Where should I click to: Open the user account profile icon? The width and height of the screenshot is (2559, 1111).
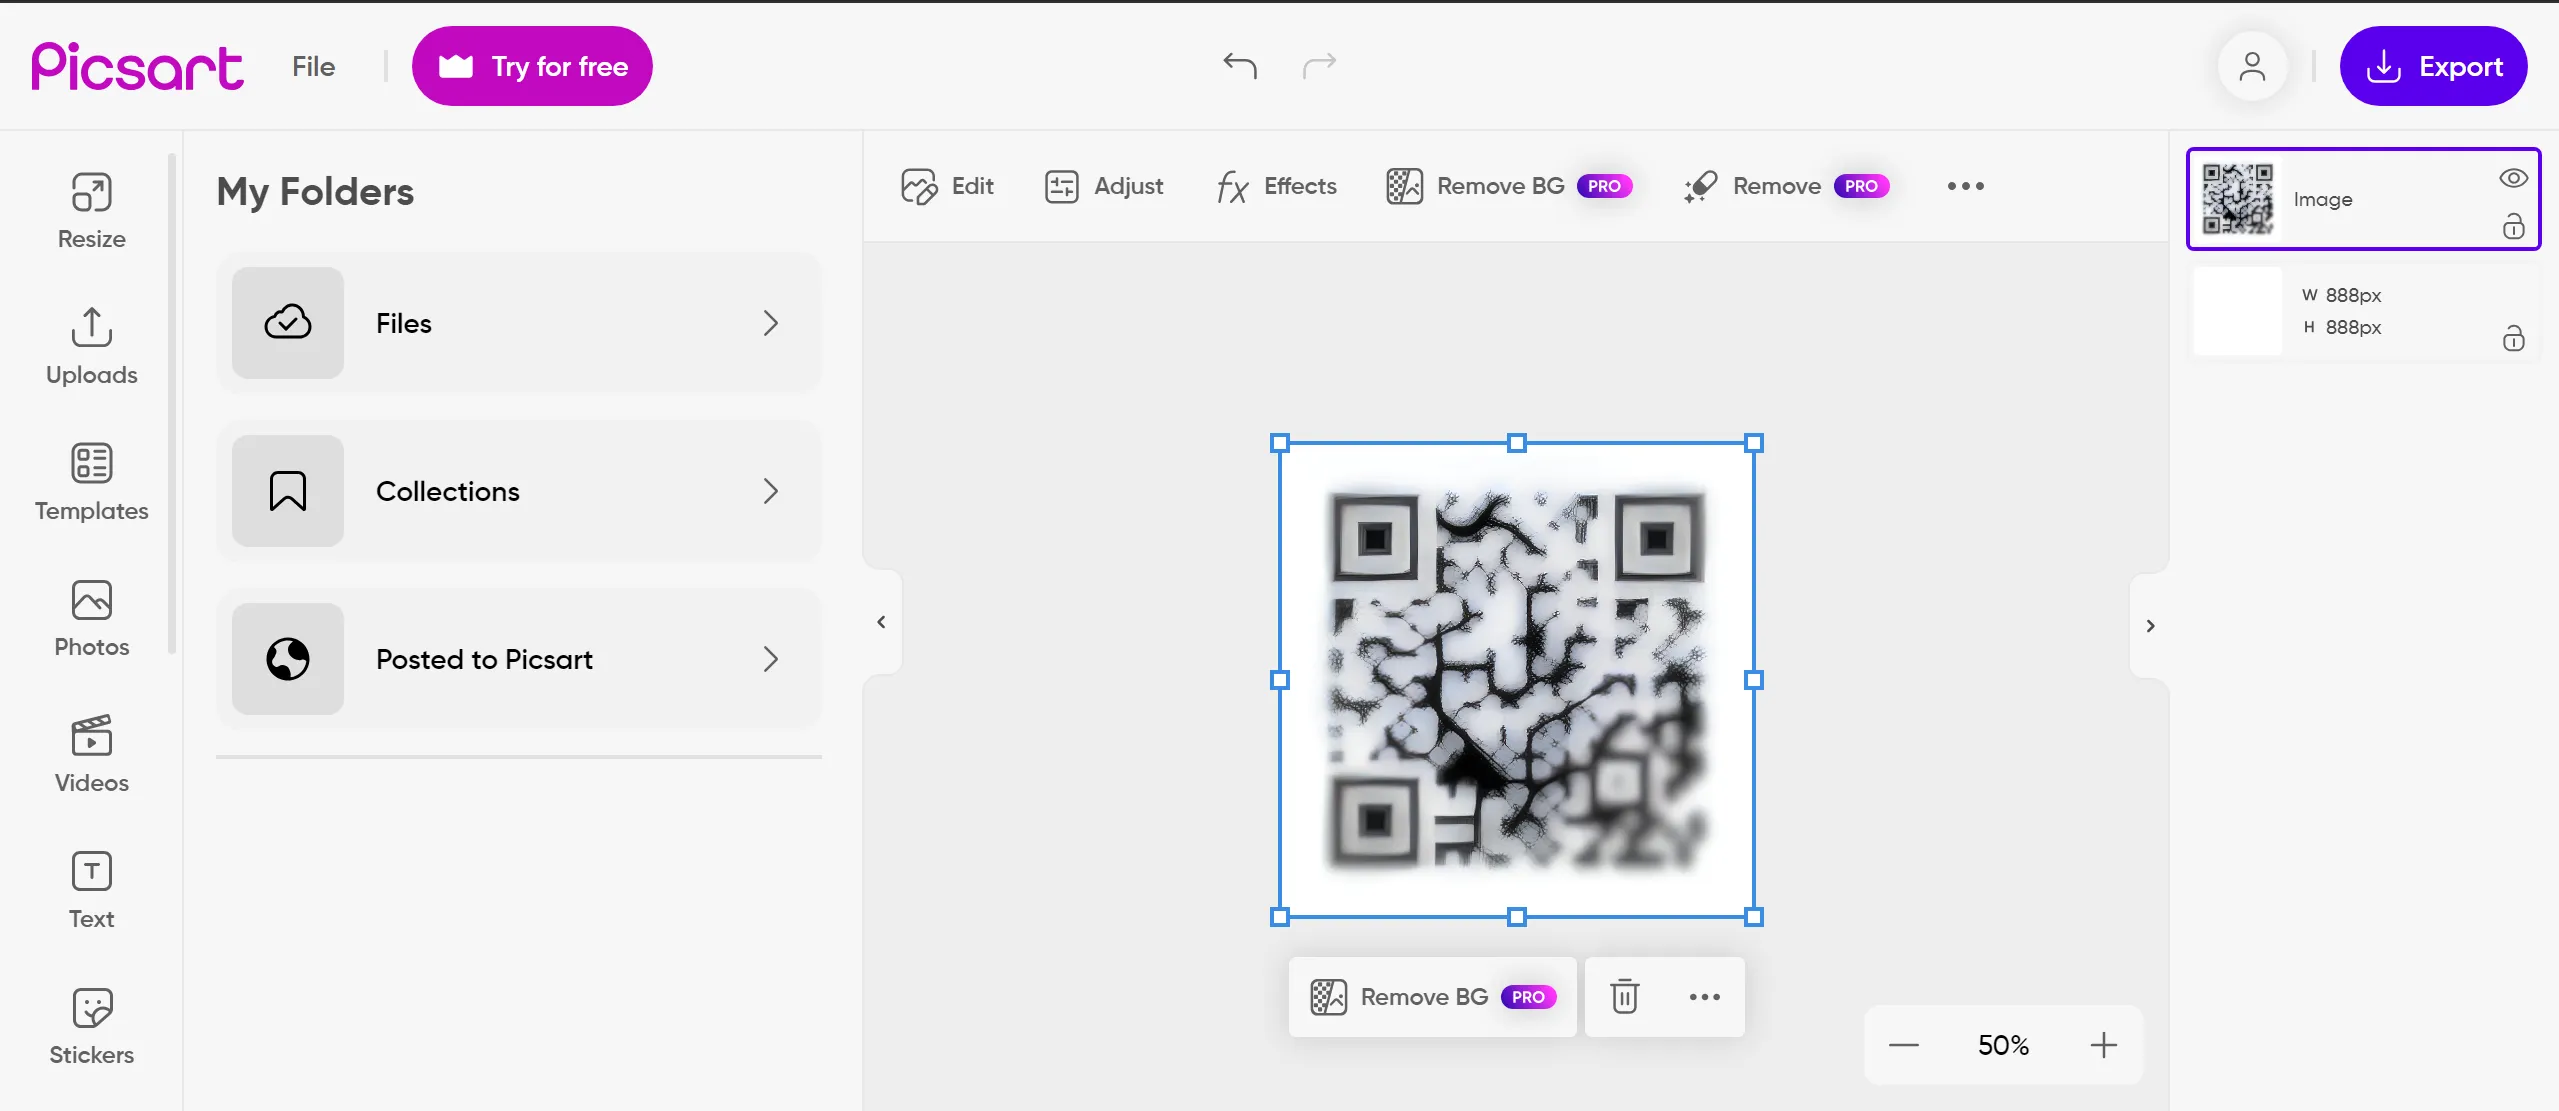point(2252,66)
